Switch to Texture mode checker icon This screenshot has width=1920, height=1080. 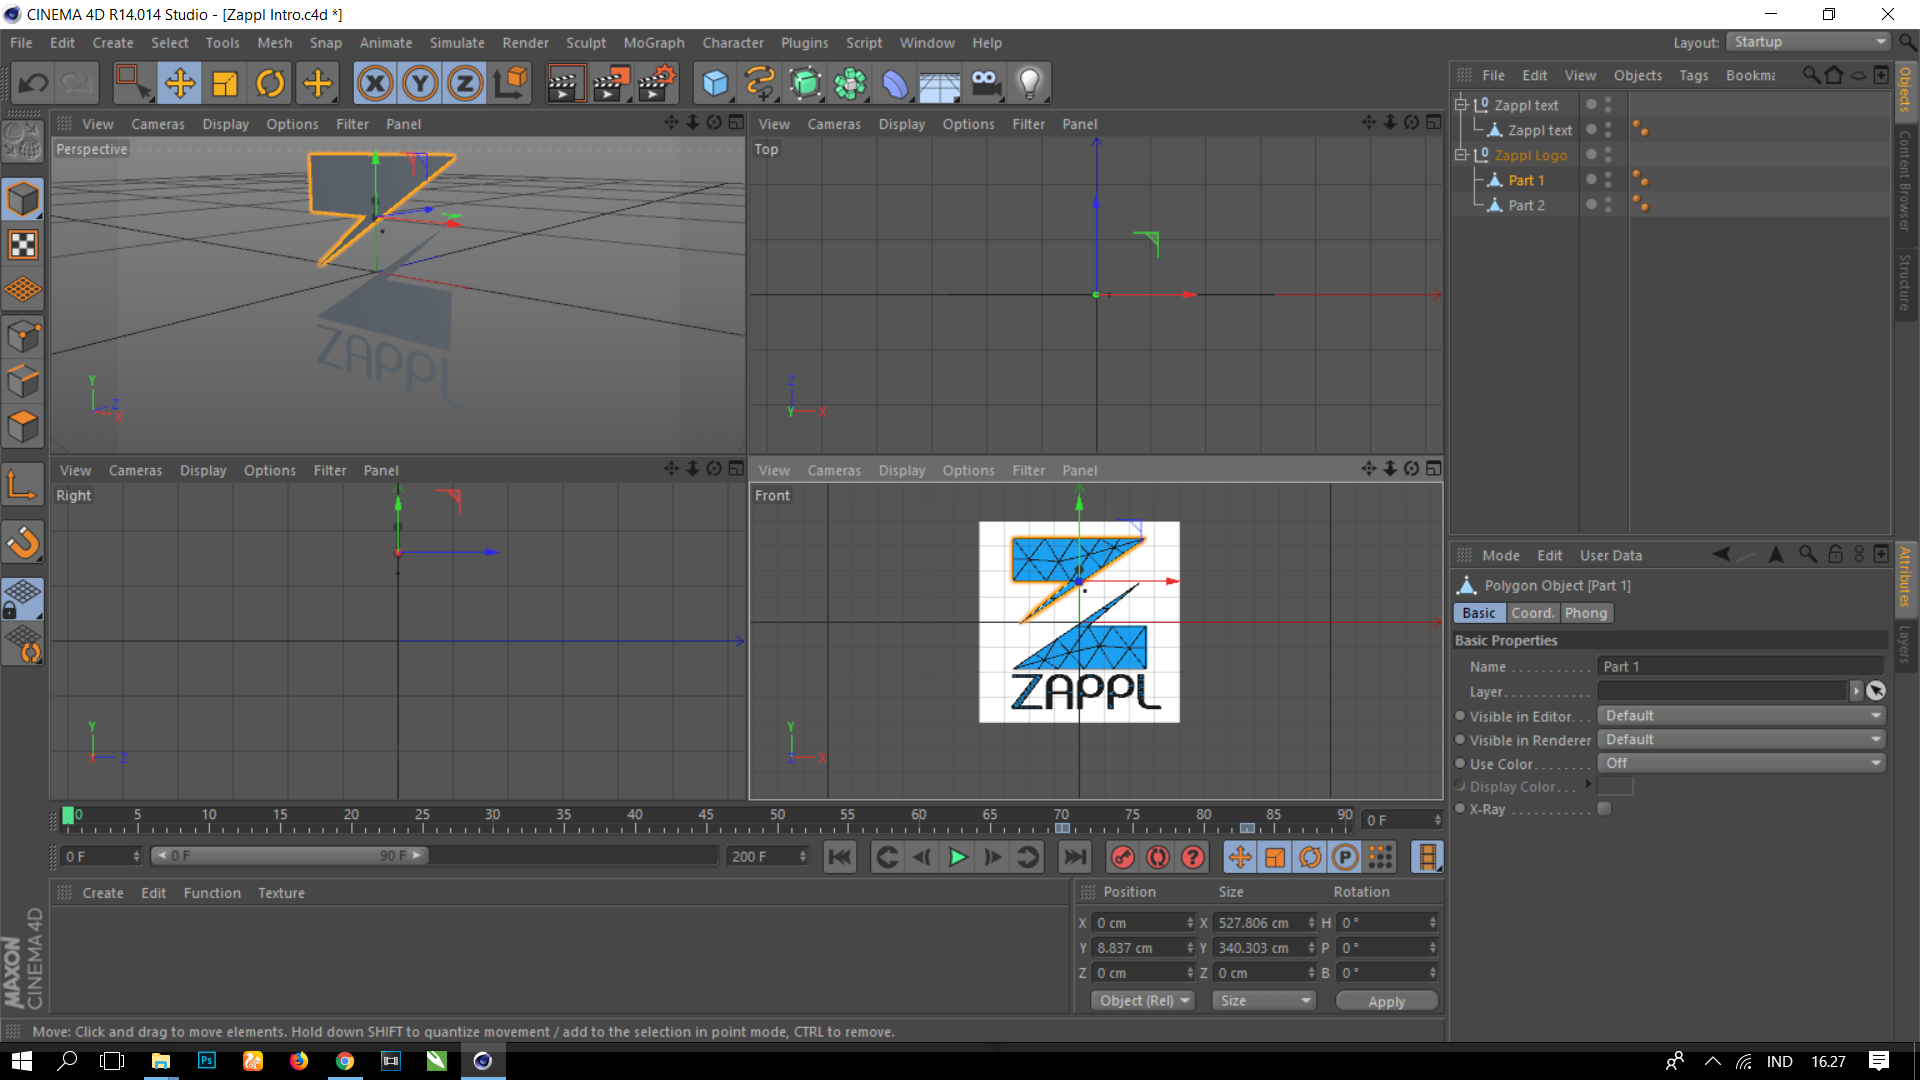pyautogui.click(x=23, y=245)
